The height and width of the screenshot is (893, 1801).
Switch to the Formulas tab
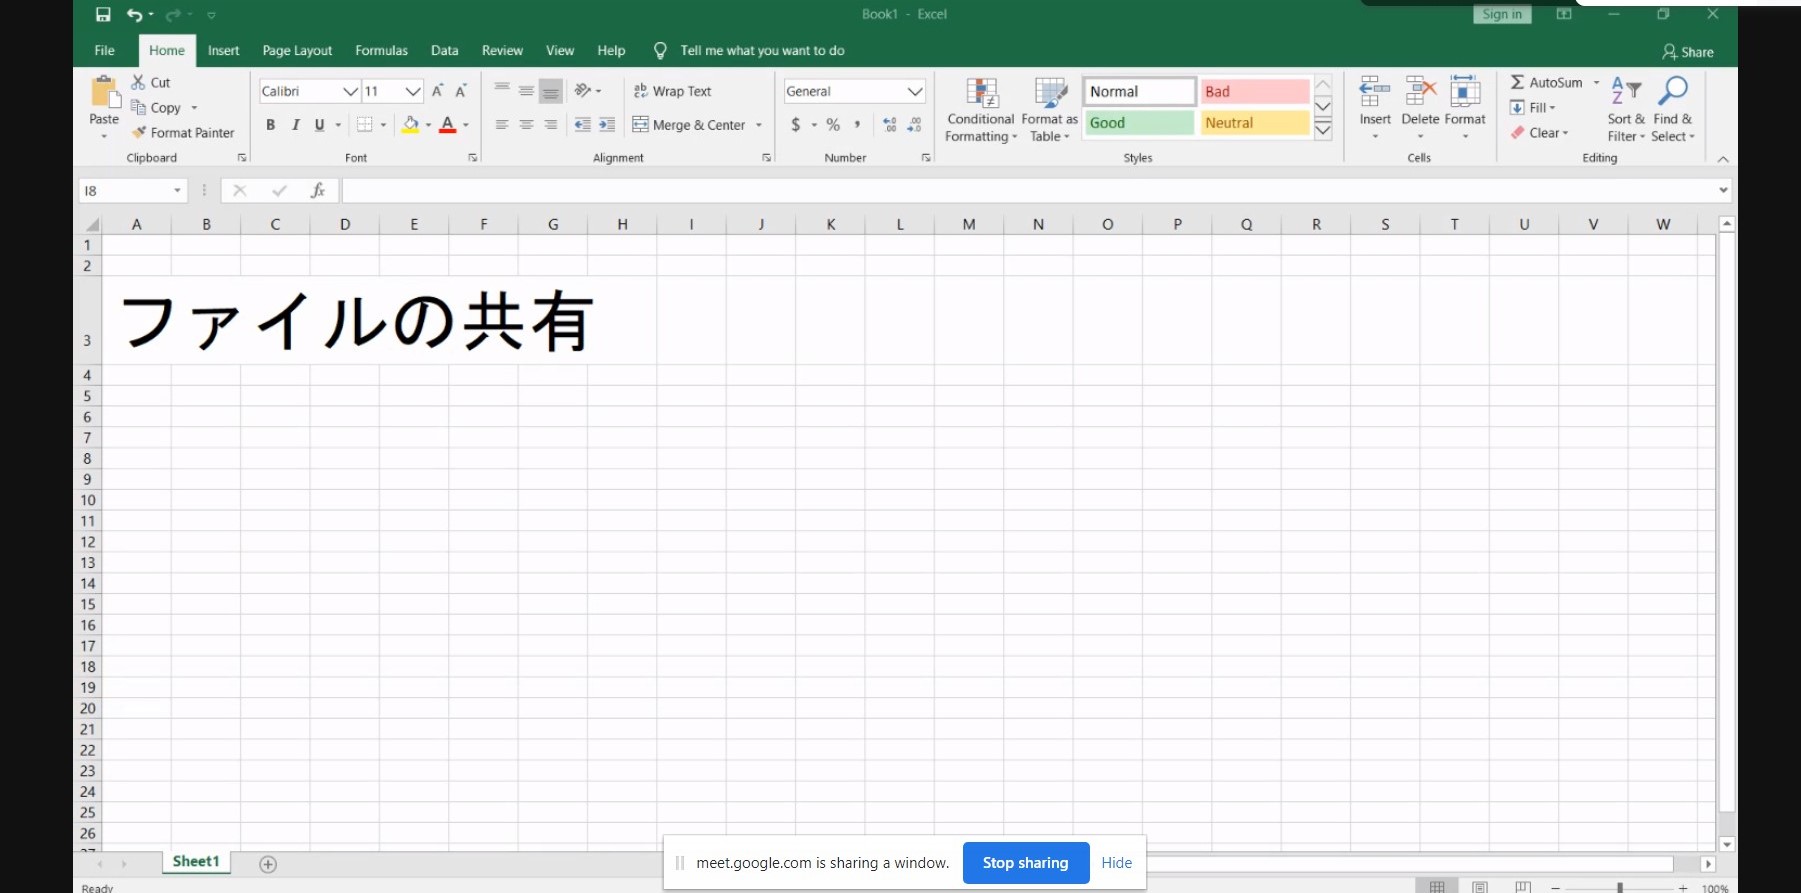[x=381, y=50]
